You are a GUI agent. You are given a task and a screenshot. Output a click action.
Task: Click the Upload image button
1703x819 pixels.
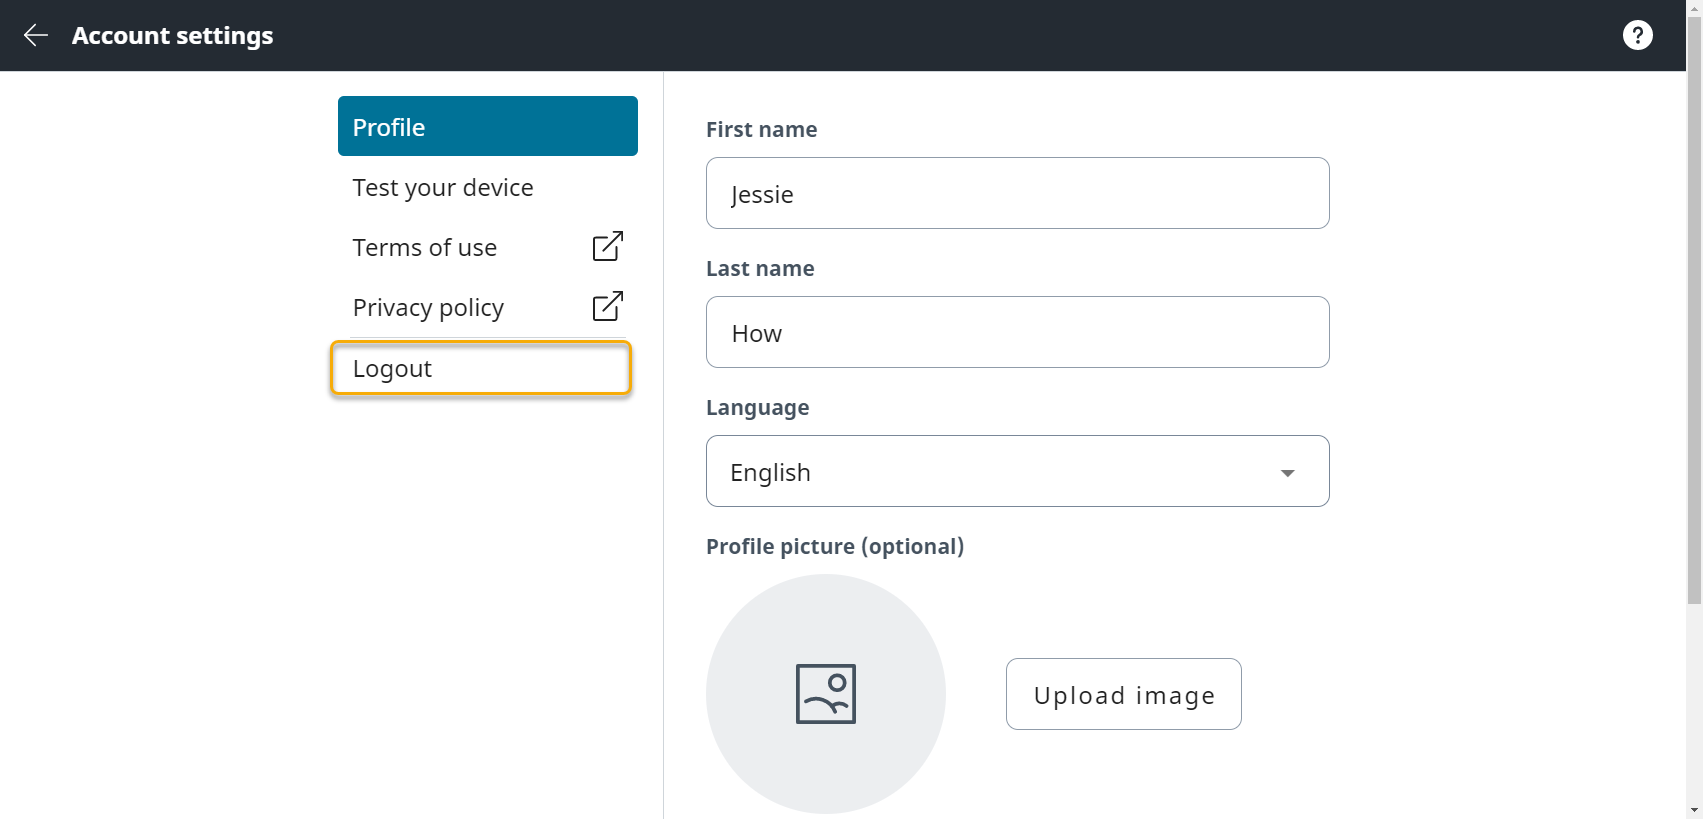tap(1124, 694)
